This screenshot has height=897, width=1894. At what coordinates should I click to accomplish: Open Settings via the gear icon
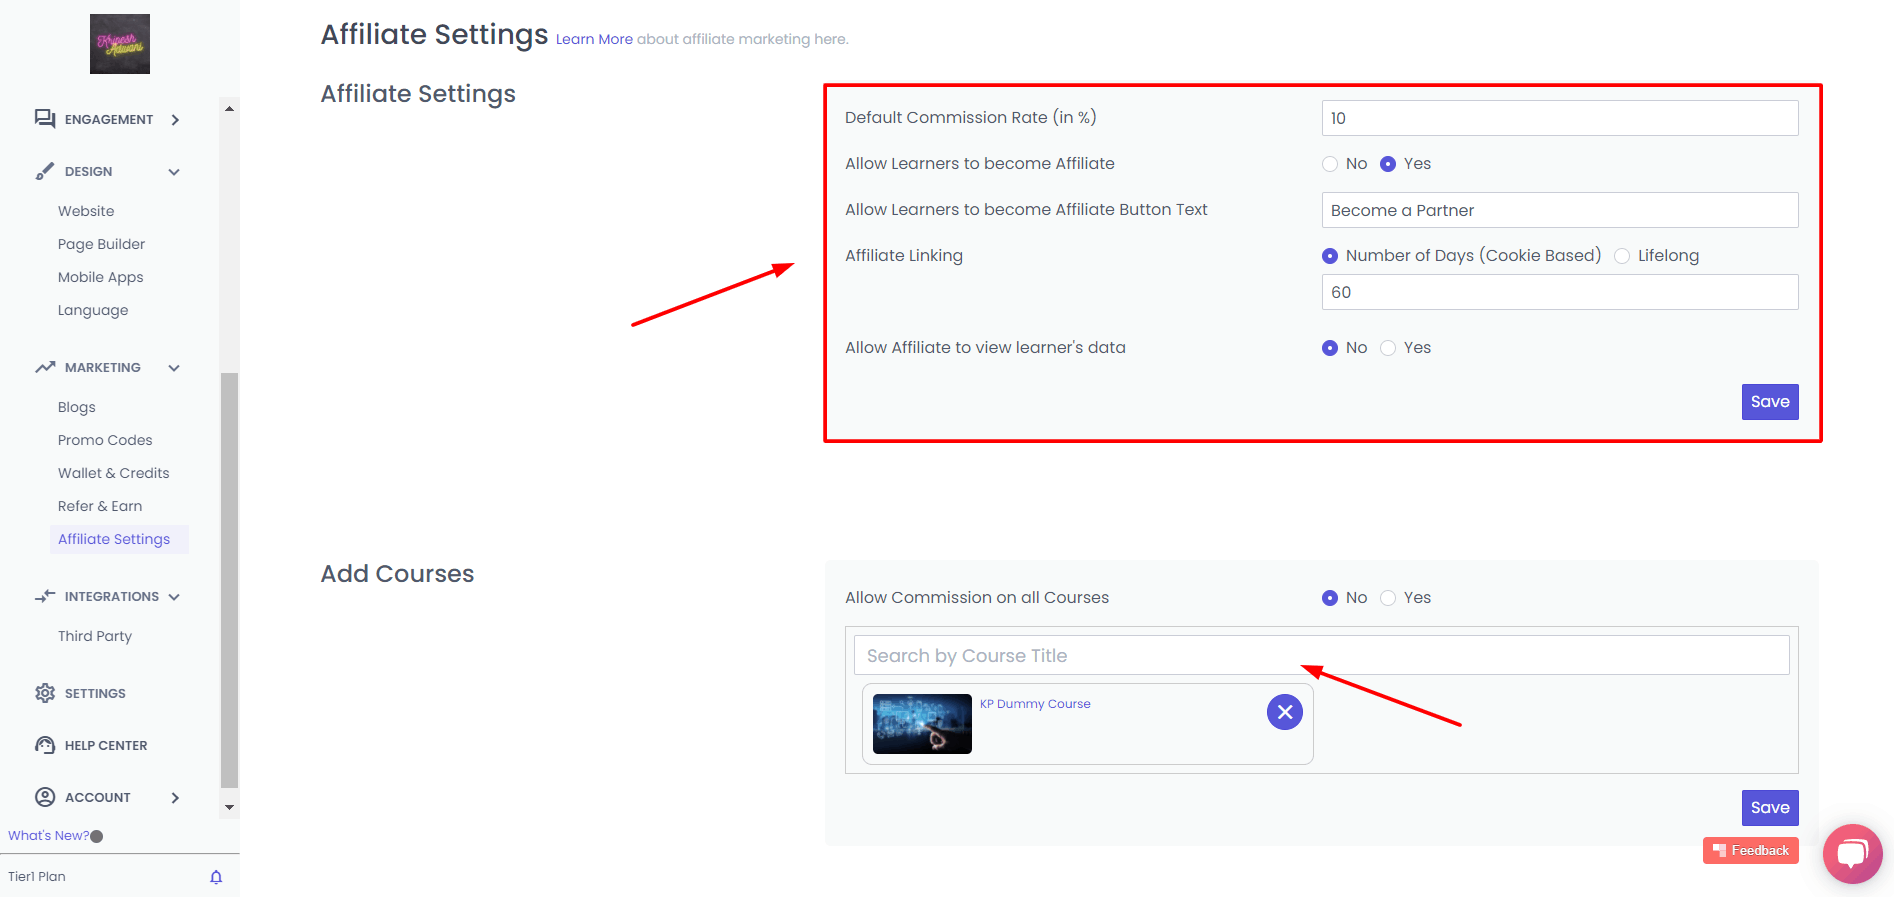click(45, 693)
